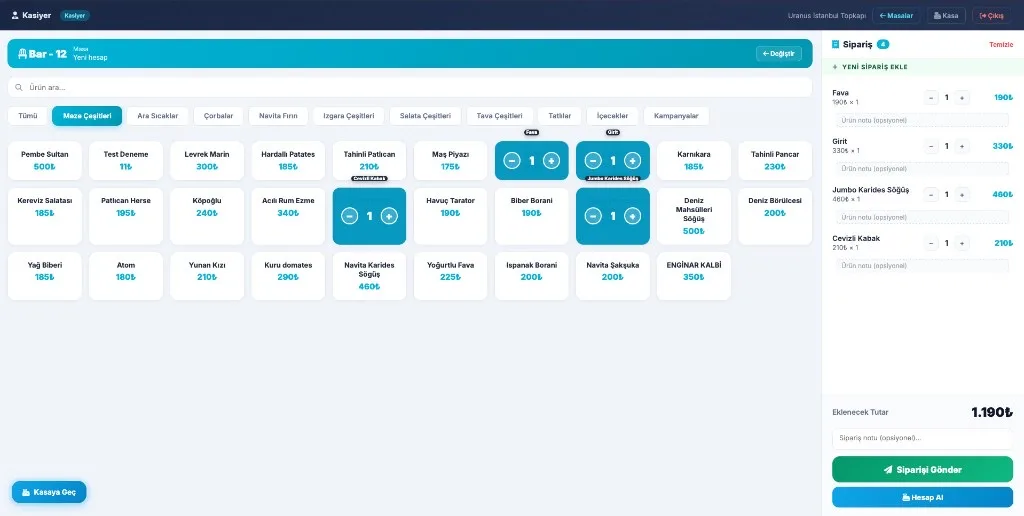Open the Kampanyalar category
This screenshot has height=516, width=1024.
(676, 116)
